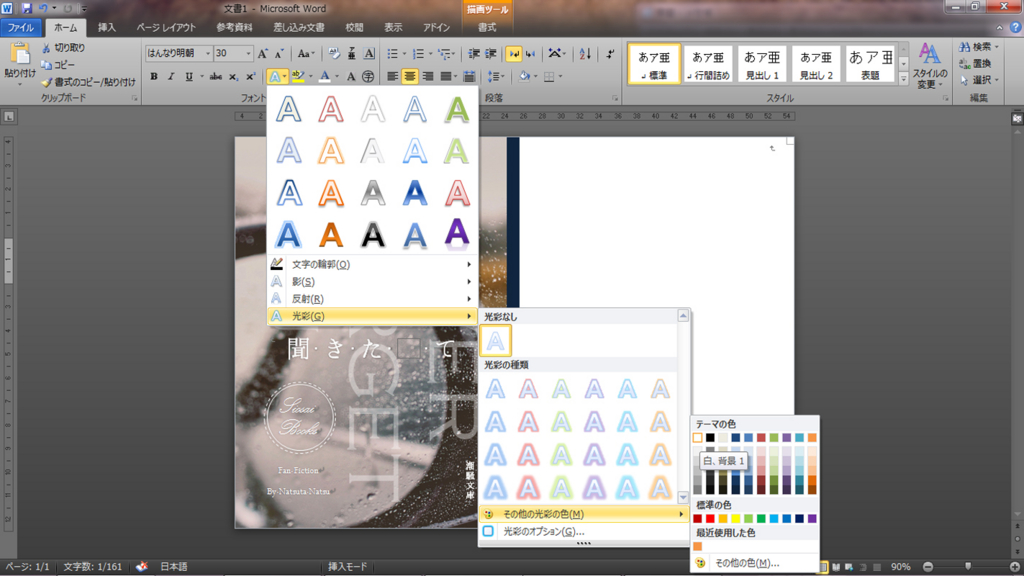
Task: Toggle subscript formatting
Action: pyautogui.click(x=233, y=76)
